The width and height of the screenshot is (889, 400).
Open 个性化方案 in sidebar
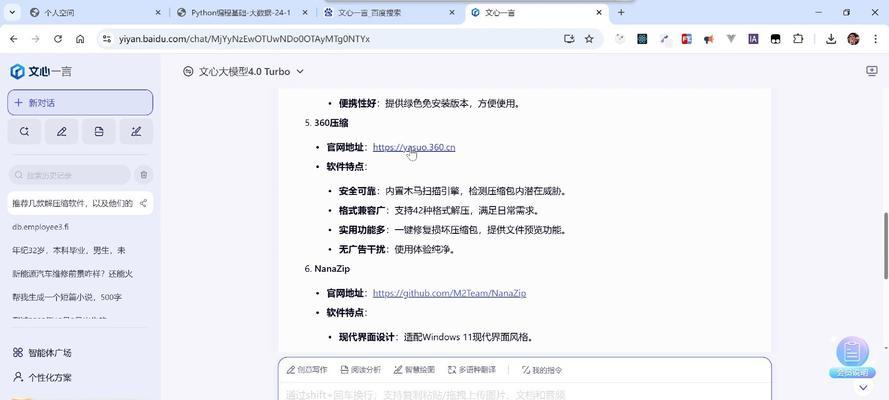43,377
